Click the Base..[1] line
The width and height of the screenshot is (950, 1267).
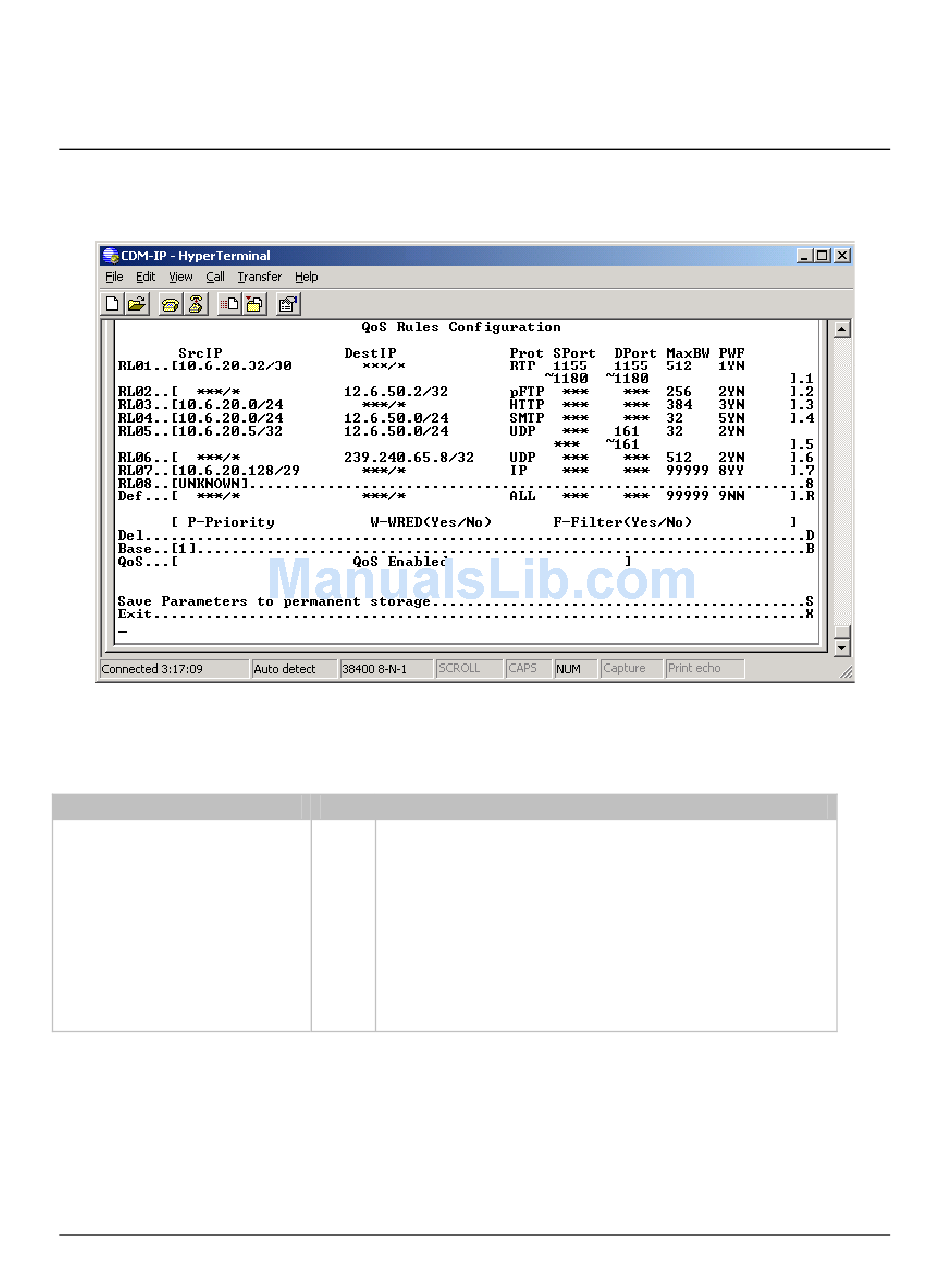[466, 549]
